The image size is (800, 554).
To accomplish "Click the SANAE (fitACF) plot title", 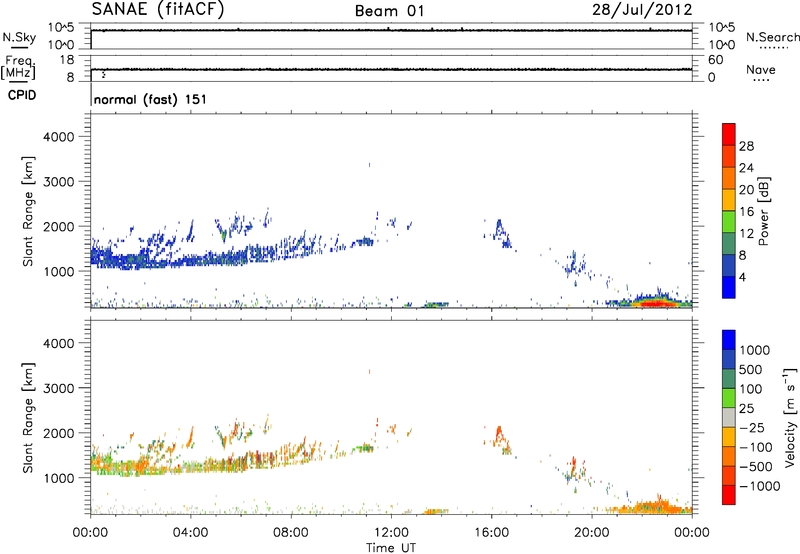I will 158,10.
